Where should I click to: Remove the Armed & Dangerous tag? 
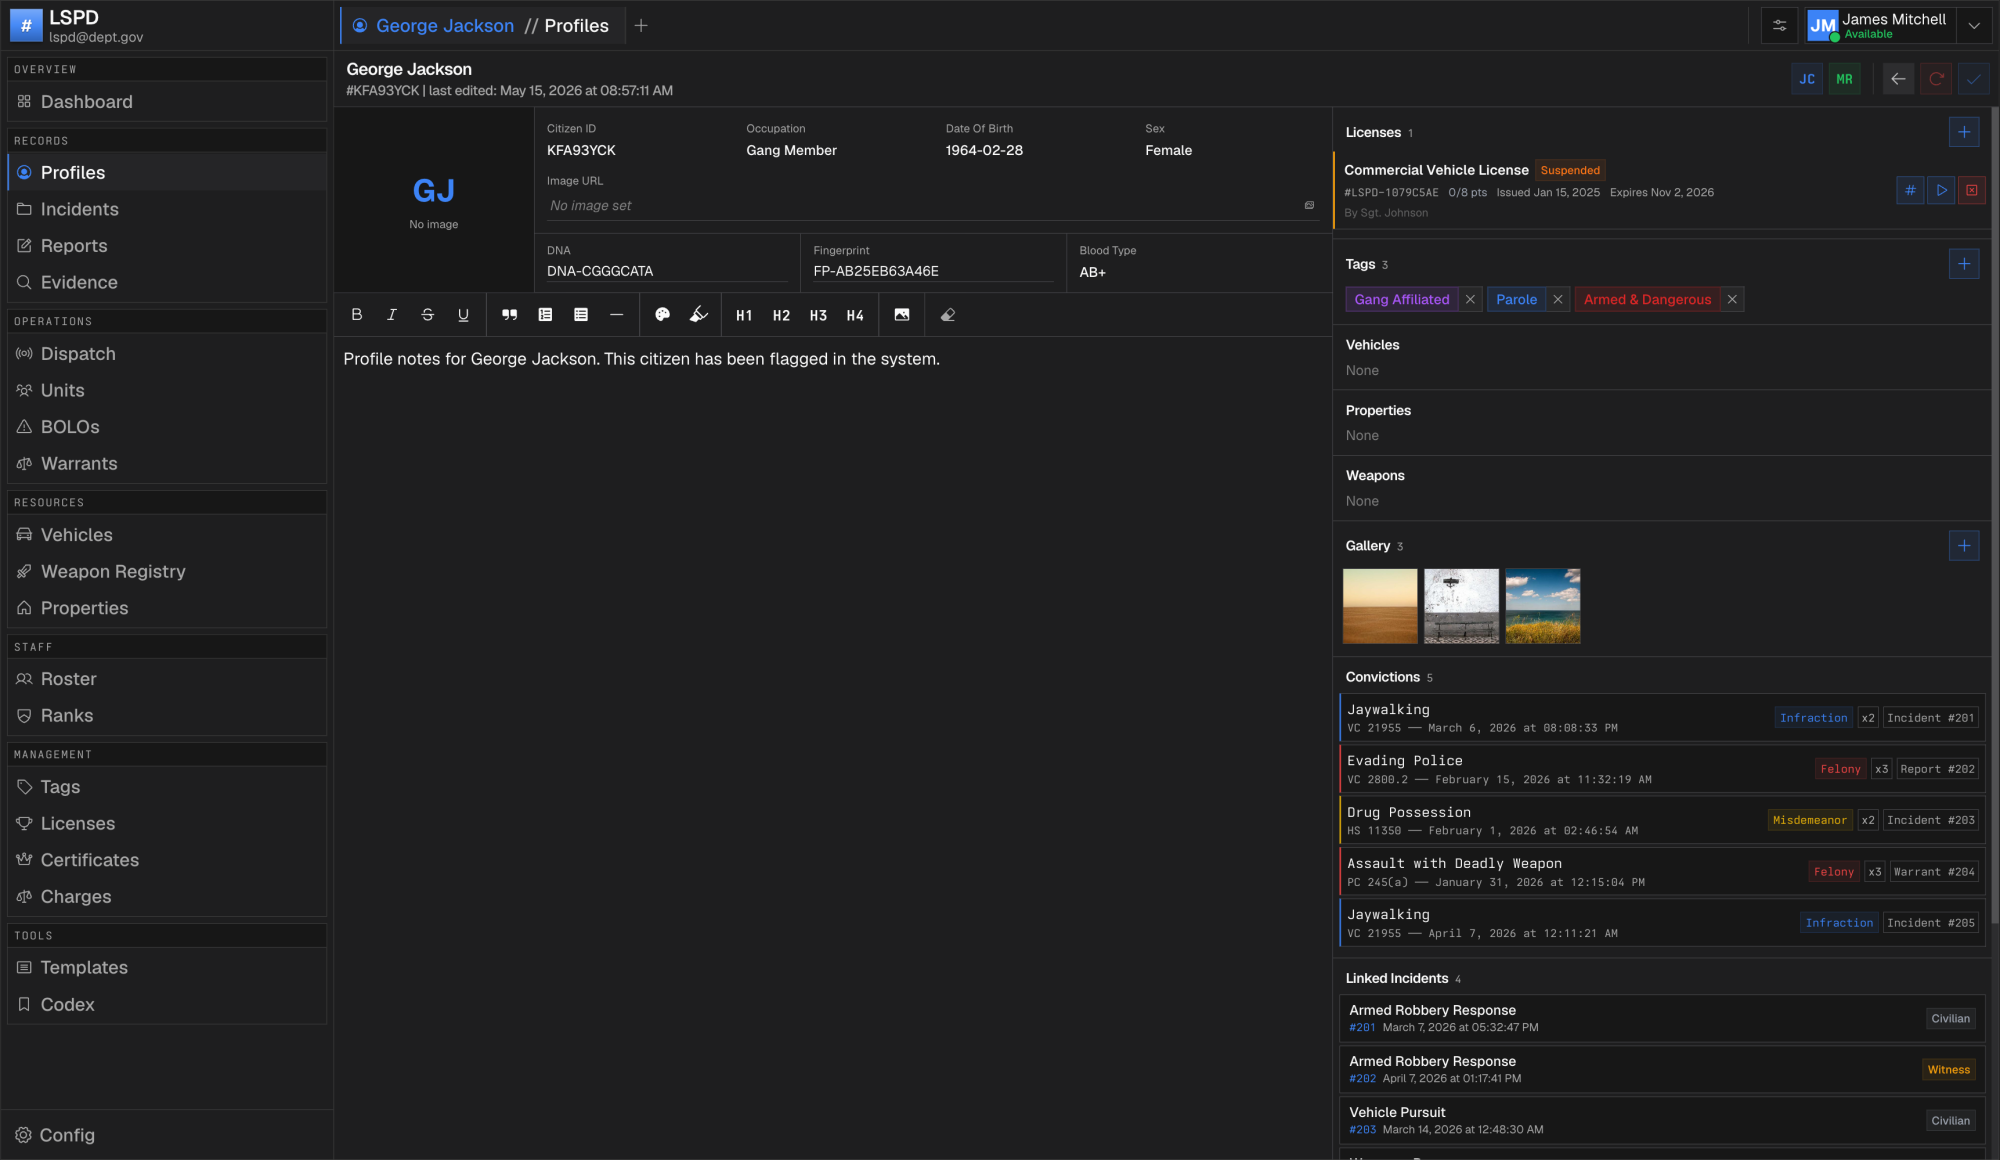coord(1733,300)
